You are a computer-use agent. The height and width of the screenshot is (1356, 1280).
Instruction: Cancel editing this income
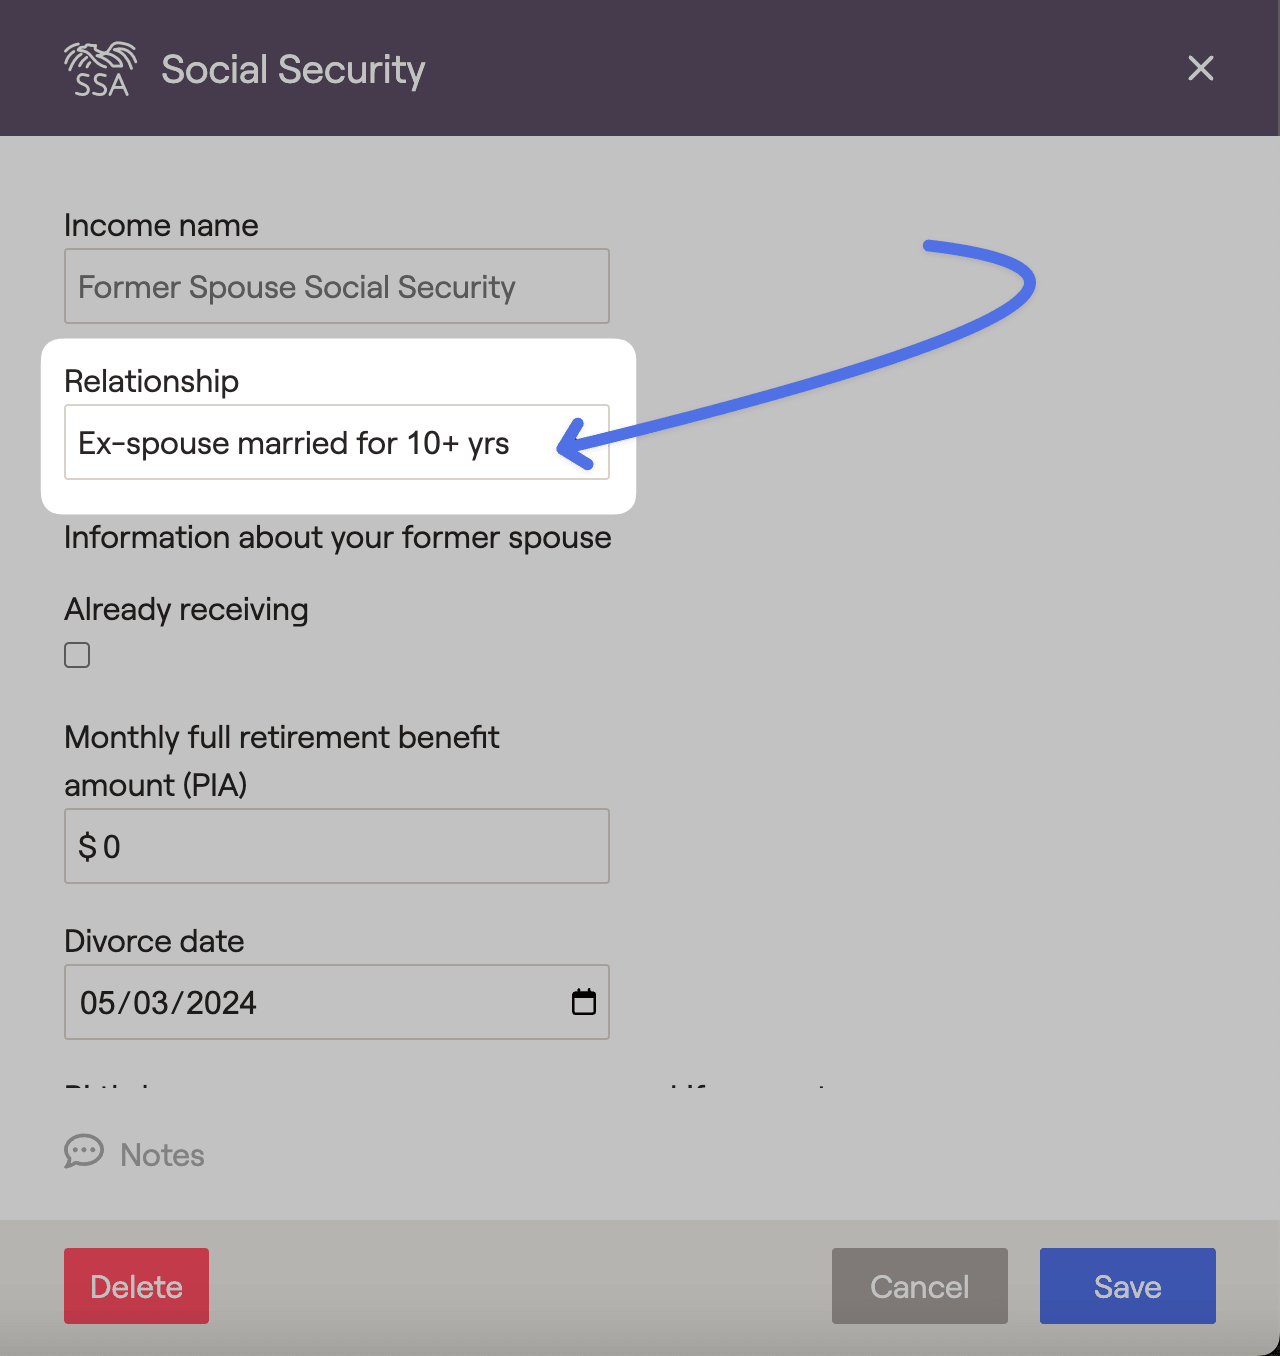(x=919, y=1286)
